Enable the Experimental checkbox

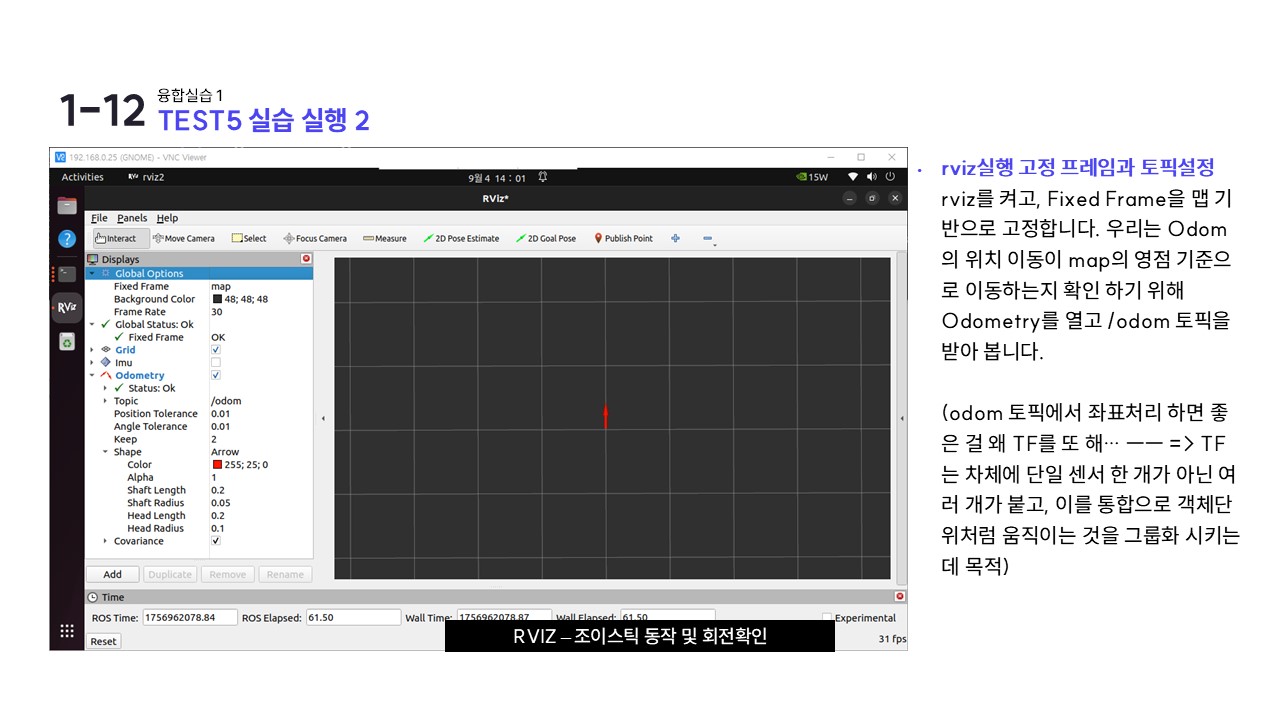827,618
